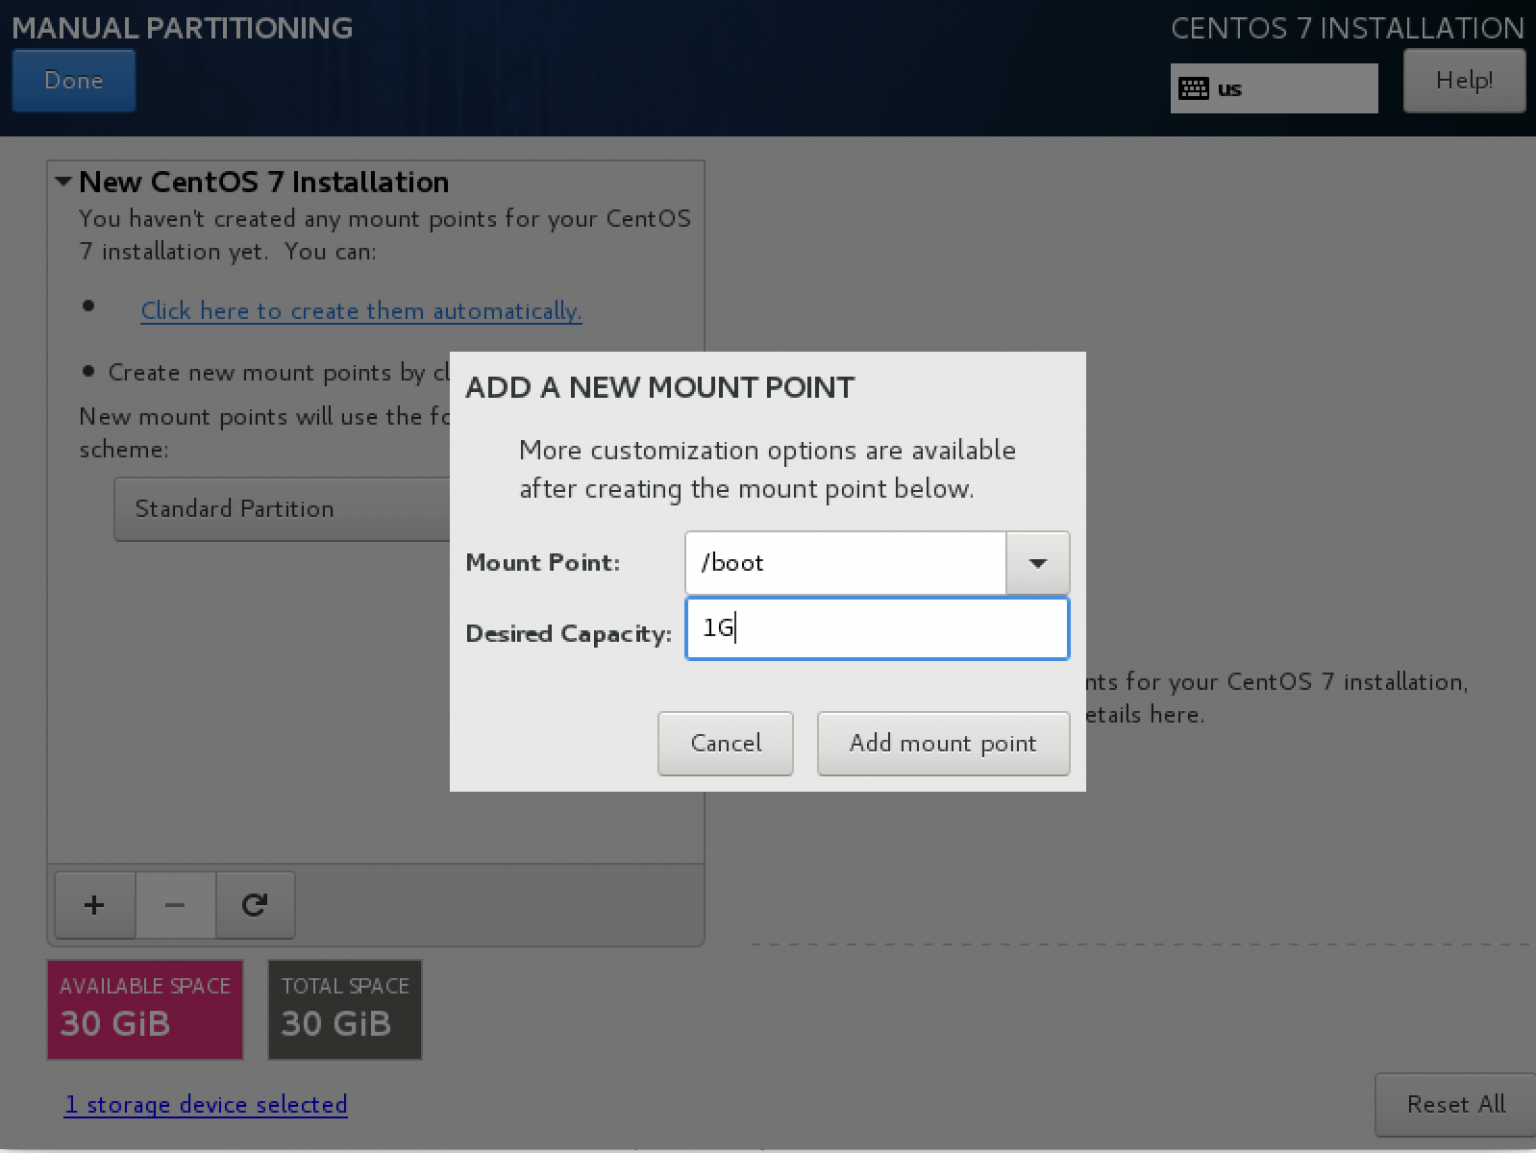Open the Help! button

[x=1464, y=81]
